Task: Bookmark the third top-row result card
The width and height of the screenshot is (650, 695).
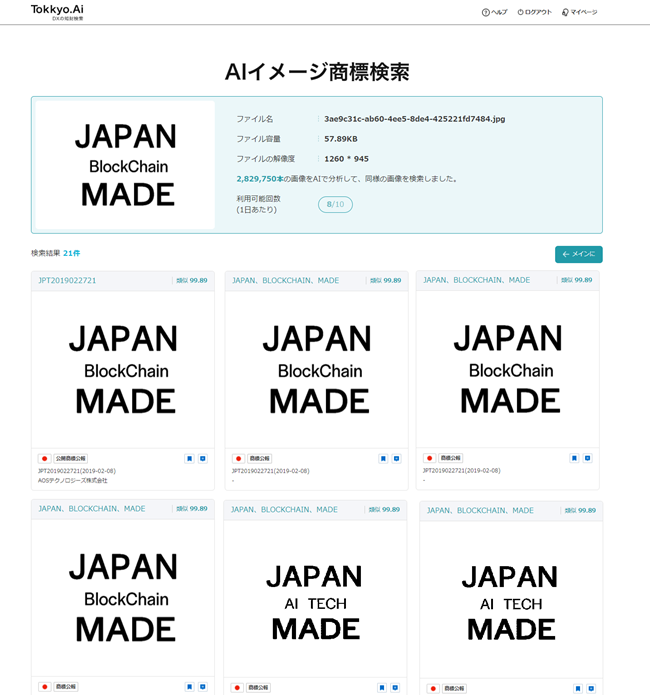Action: [574, 458]
